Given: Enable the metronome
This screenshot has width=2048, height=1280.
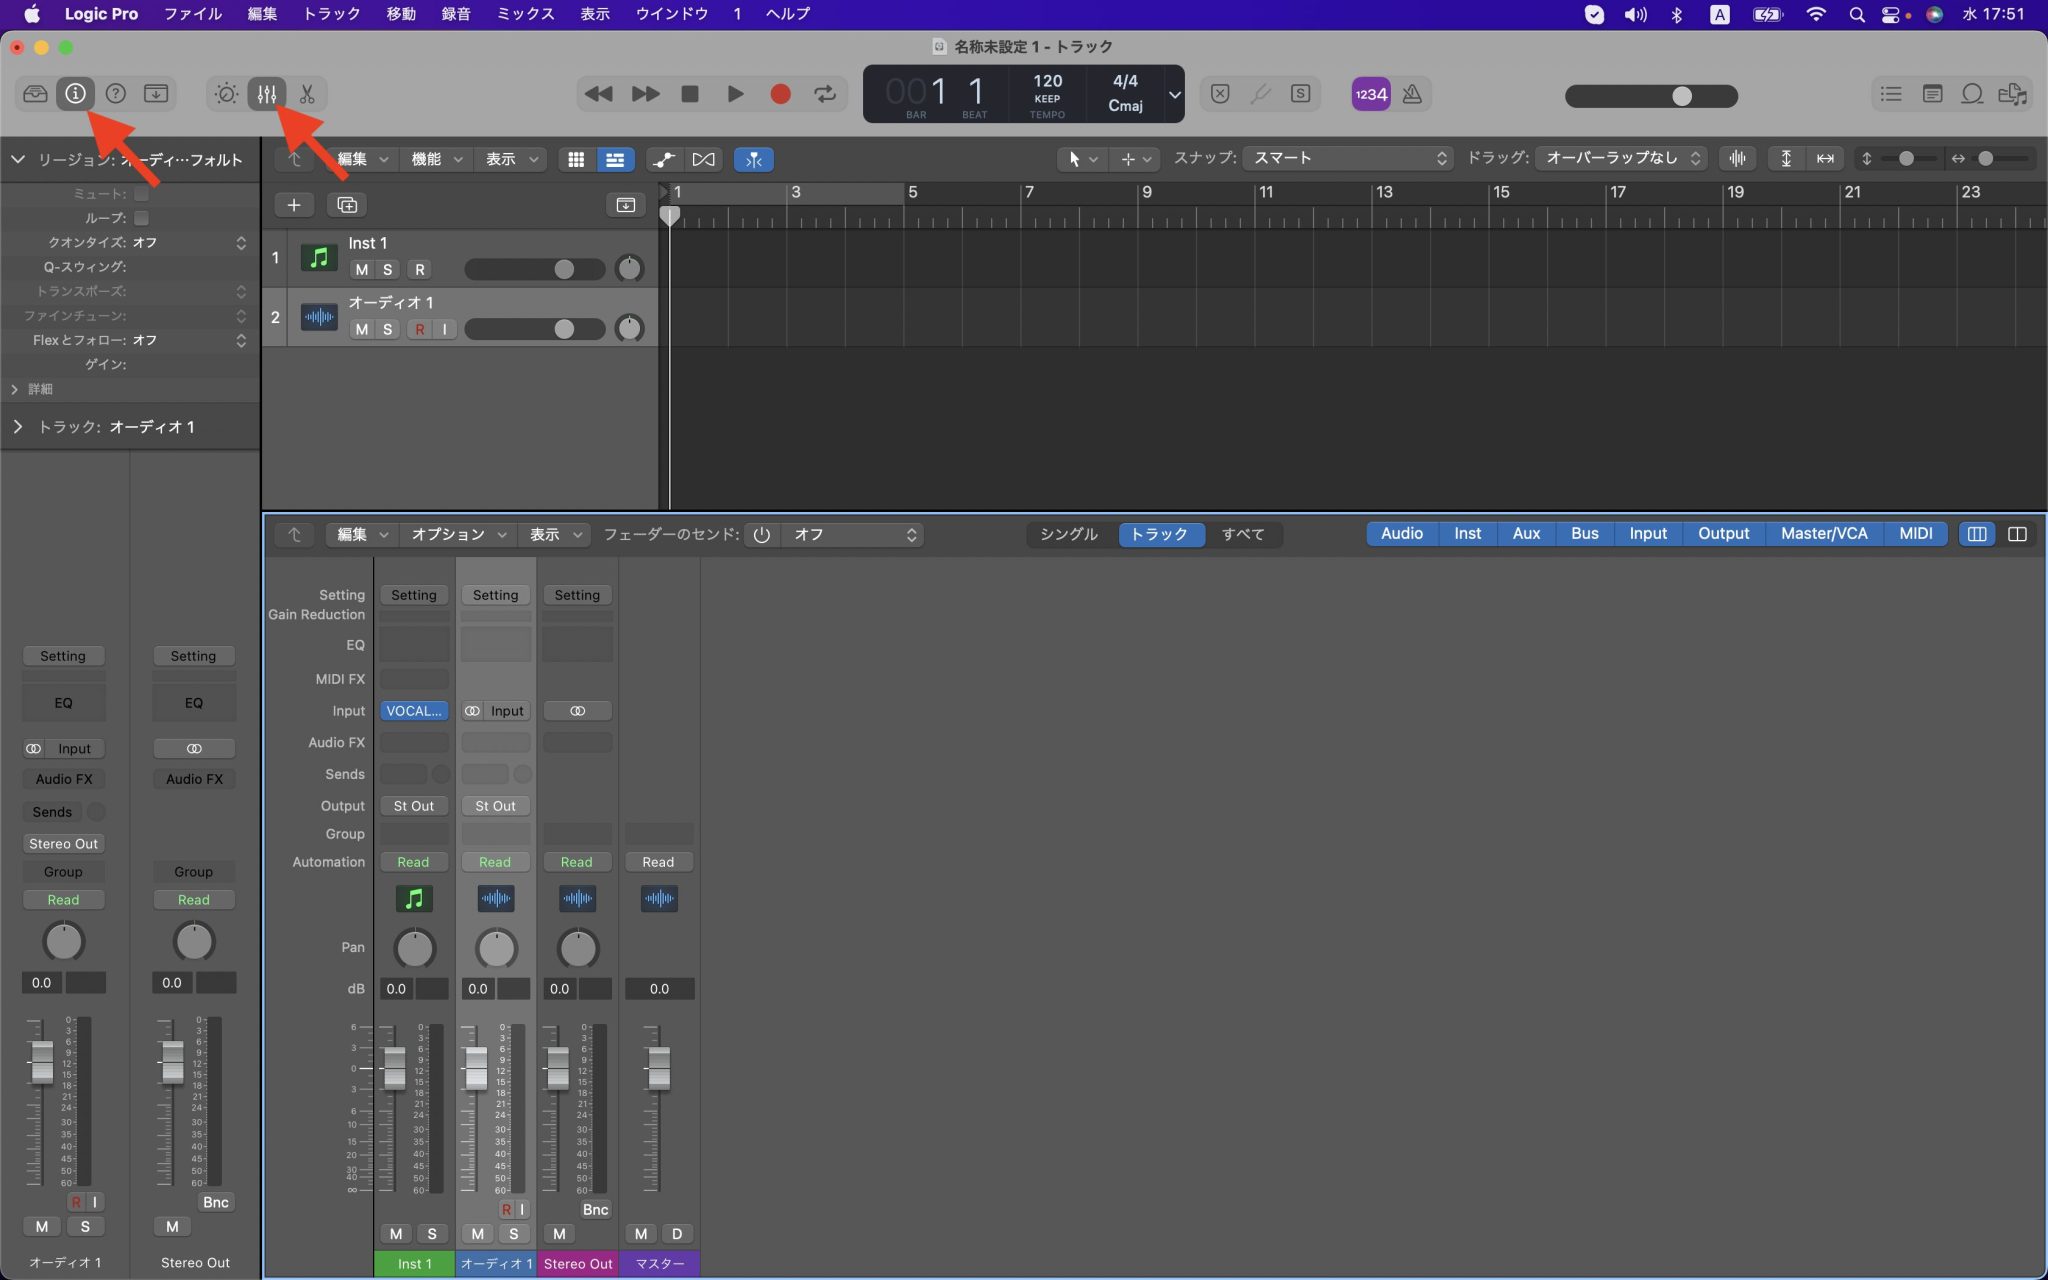Looking at the screenshot, I should [1414, 93].
